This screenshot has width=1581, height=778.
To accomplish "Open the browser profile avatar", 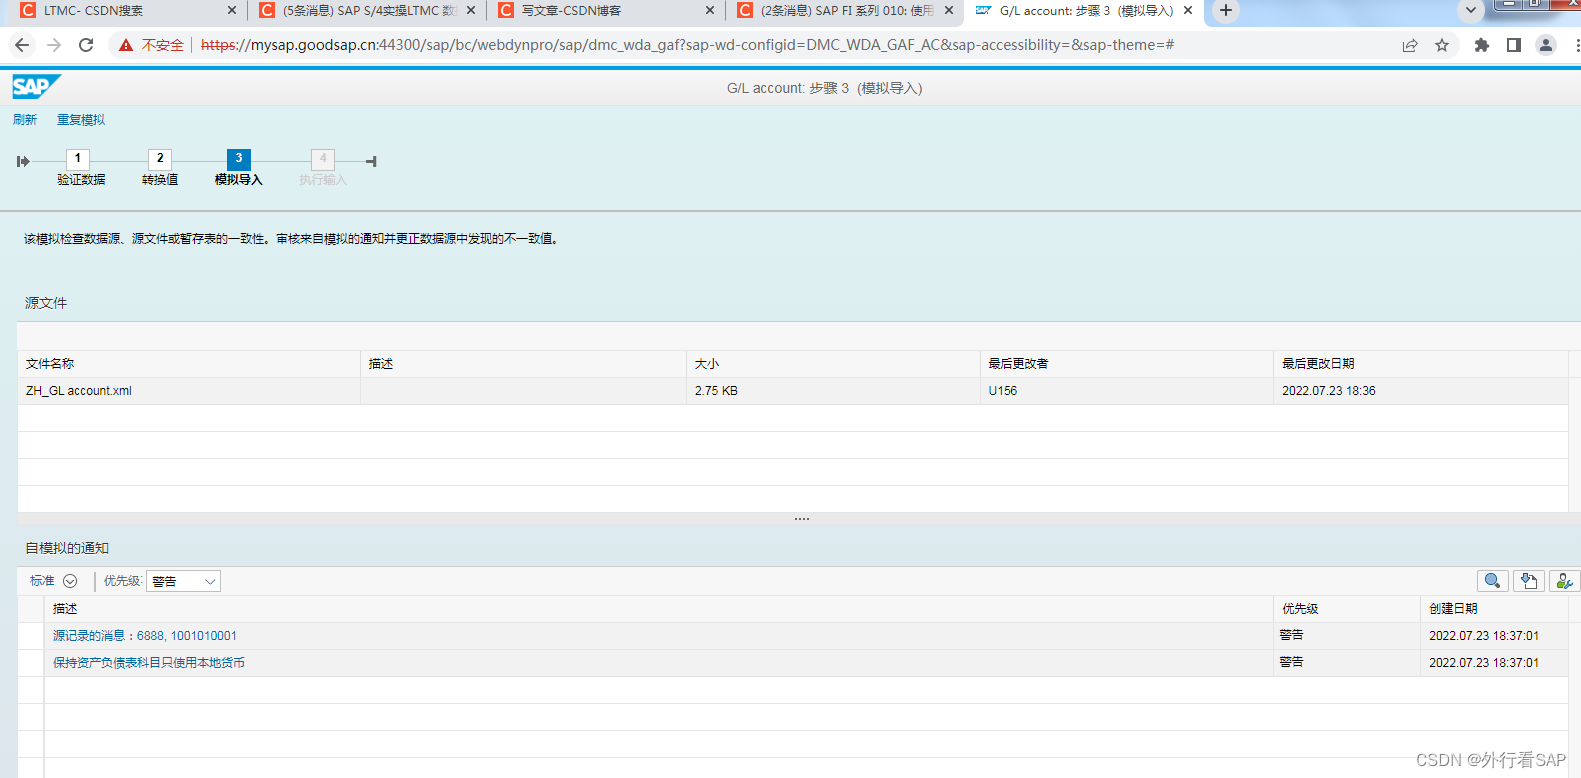I will [1546, 45].
